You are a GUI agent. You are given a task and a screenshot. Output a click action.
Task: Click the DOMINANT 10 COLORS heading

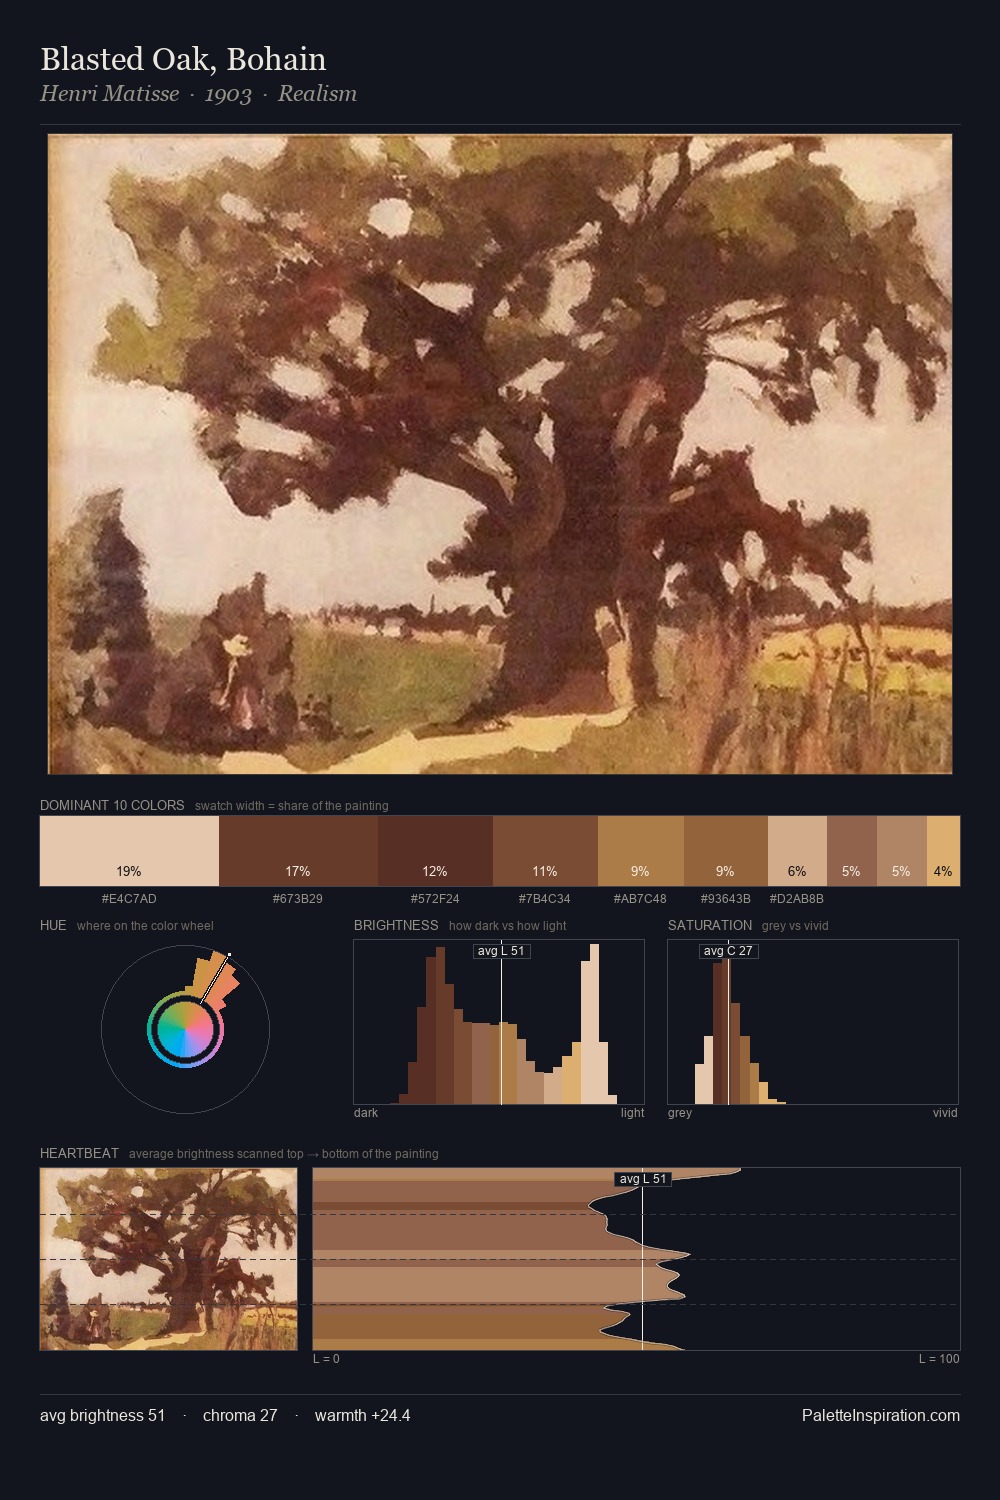tap(112, 805)
